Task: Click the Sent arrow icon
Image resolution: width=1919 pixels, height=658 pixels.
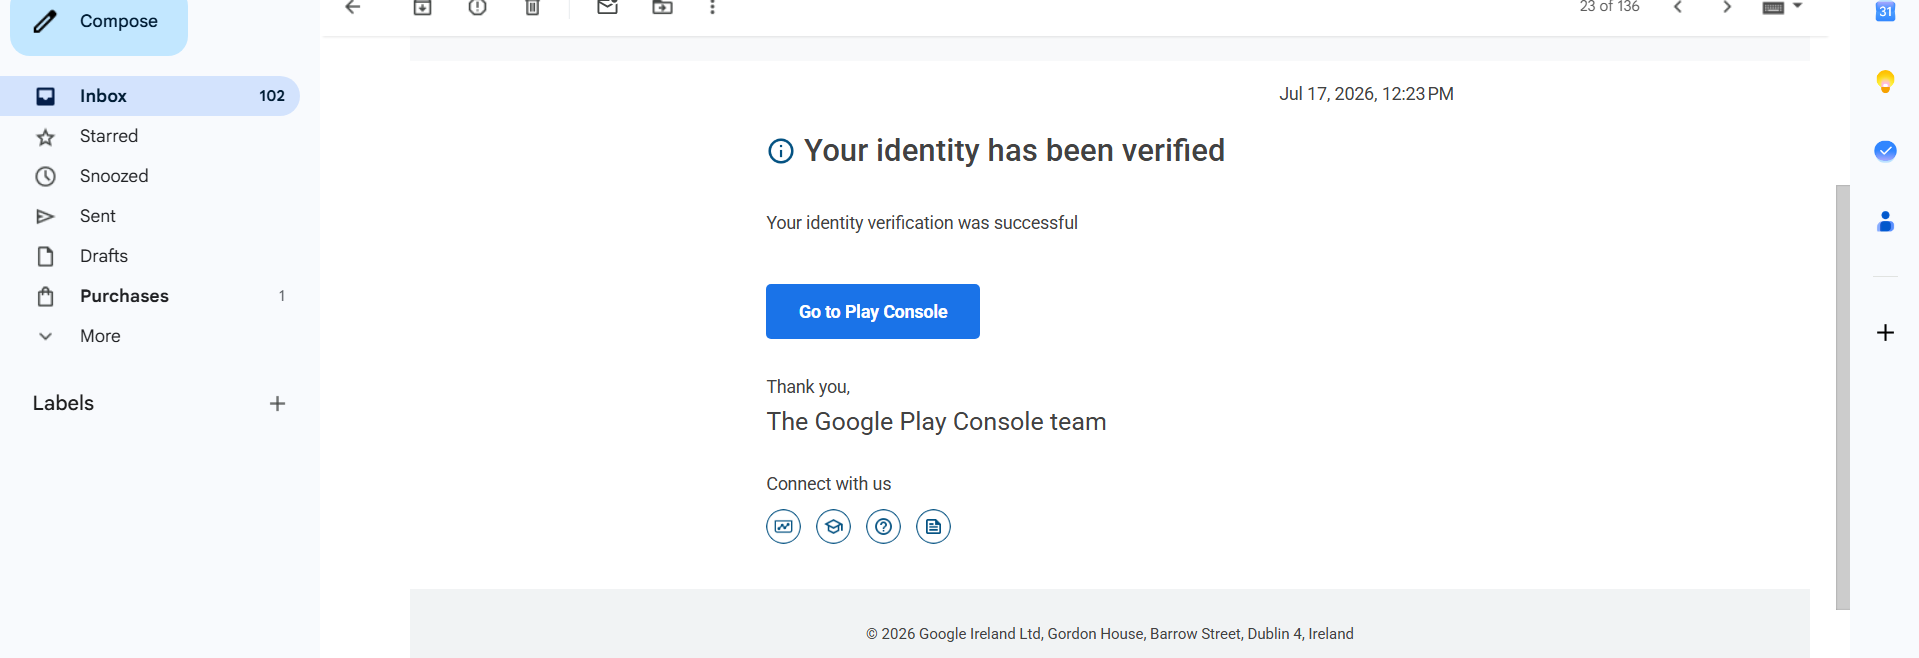Action: point(45,217)
